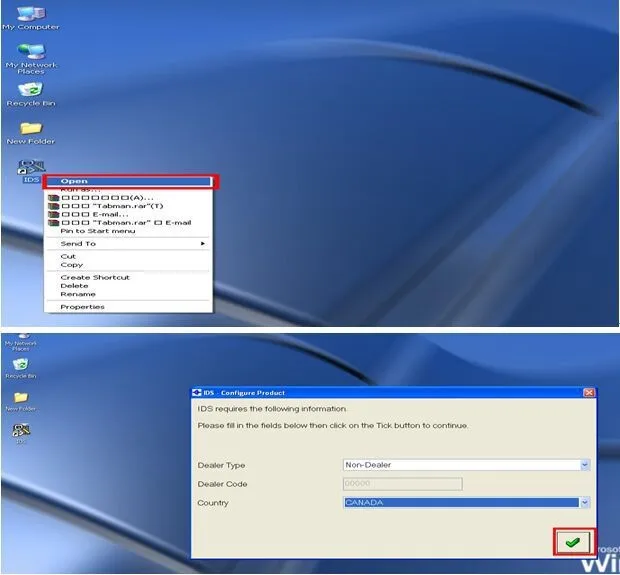Click the IDS title bar icon in Configure Product dialog
Image resolution: width=620 pixels, height=575 pixels.
point(197,392)
